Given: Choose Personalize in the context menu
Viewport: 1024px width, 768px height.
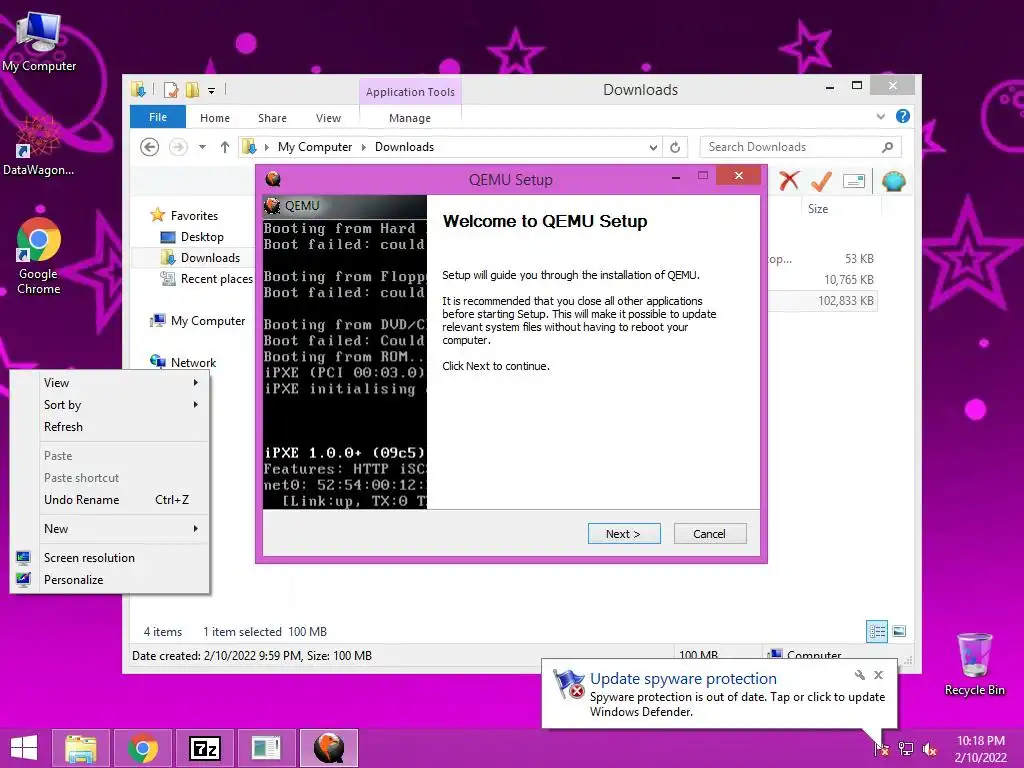Looking at the screenshot, I should pos(124,579).
